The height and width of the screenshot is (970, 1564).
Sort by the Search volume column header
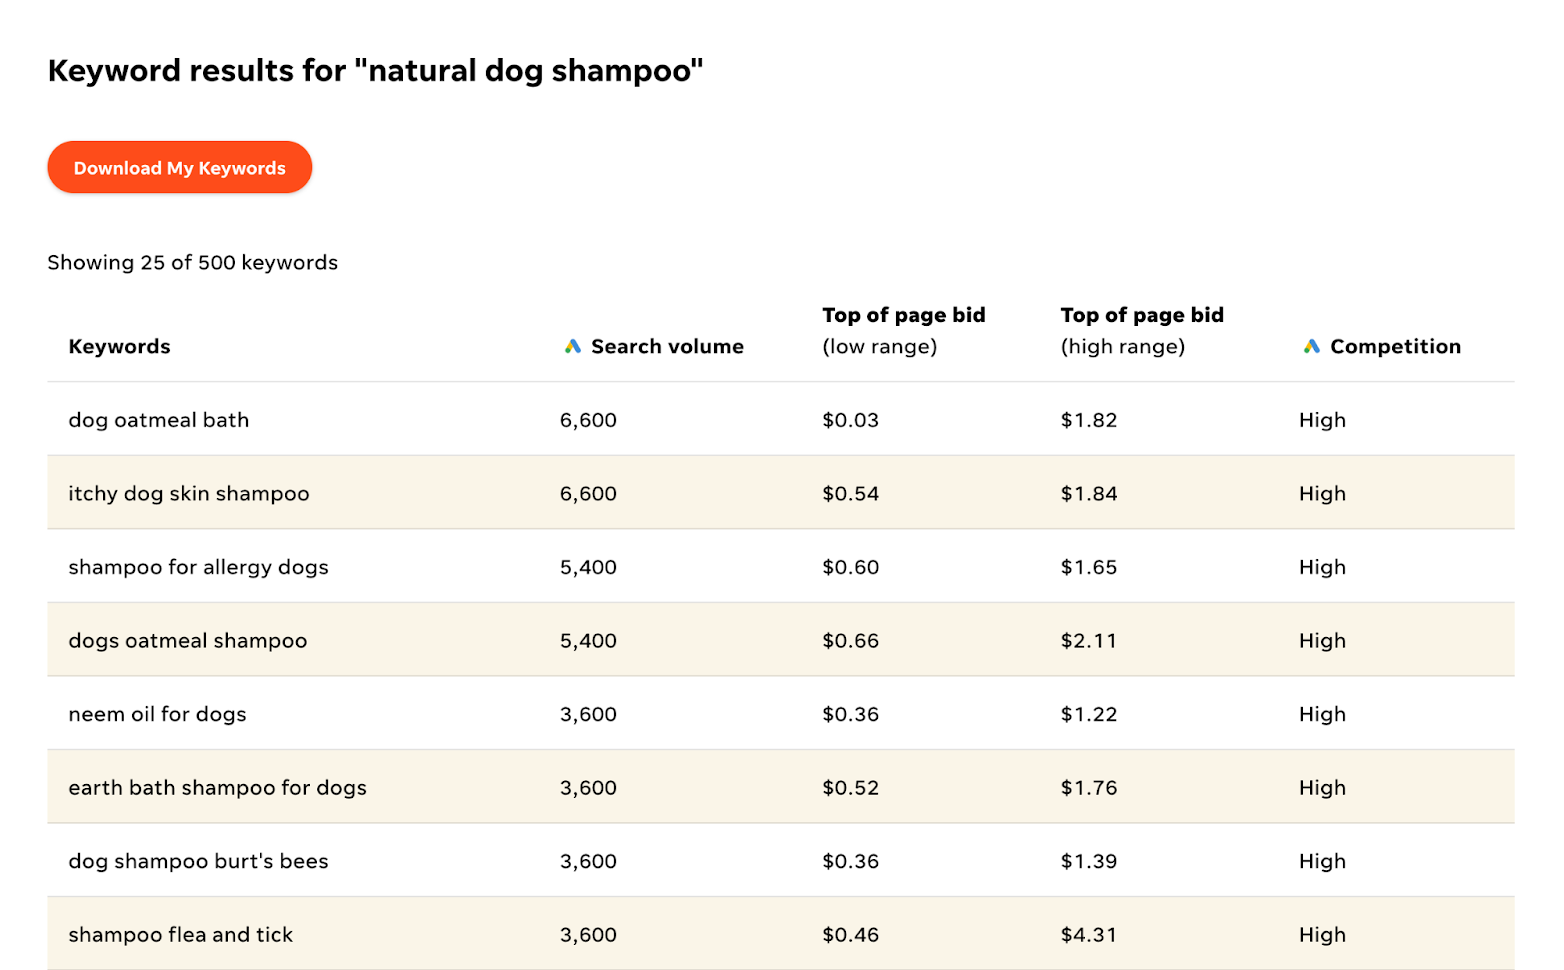(667, 346)
